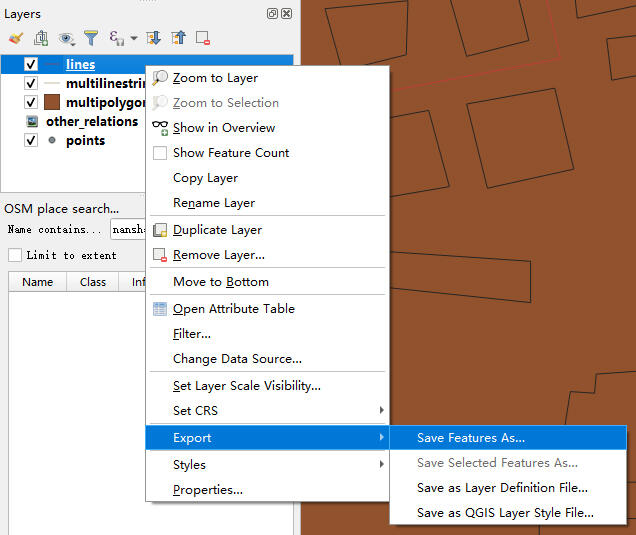This screenshot has height=535, width=636.
Task: Tick the Show Feature Count checkbox
Action: point(160,153)
